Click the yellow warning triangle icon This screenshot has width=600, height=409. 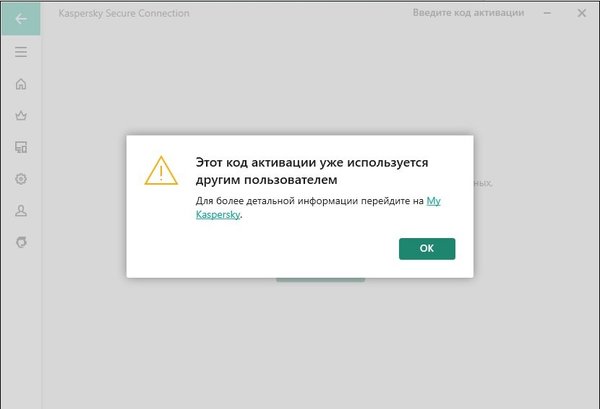(161, 171)
